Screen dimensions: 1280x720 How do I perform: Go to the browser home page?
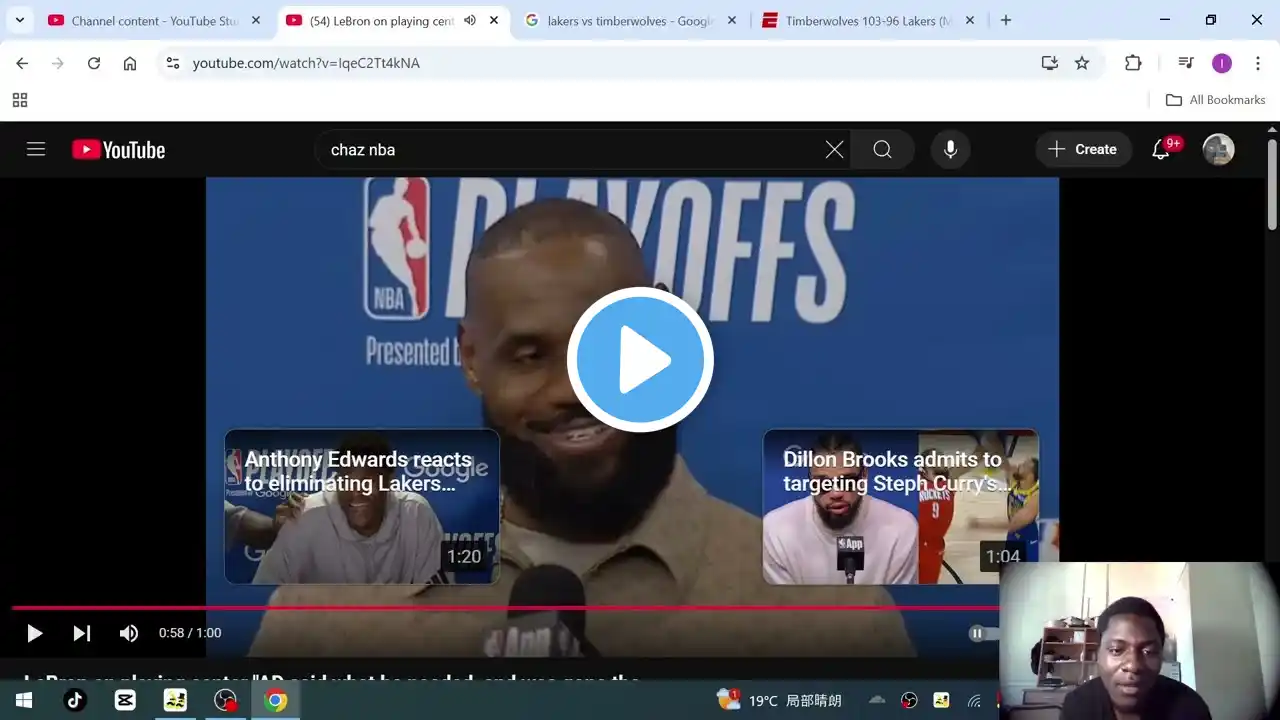tap(130, 63)
